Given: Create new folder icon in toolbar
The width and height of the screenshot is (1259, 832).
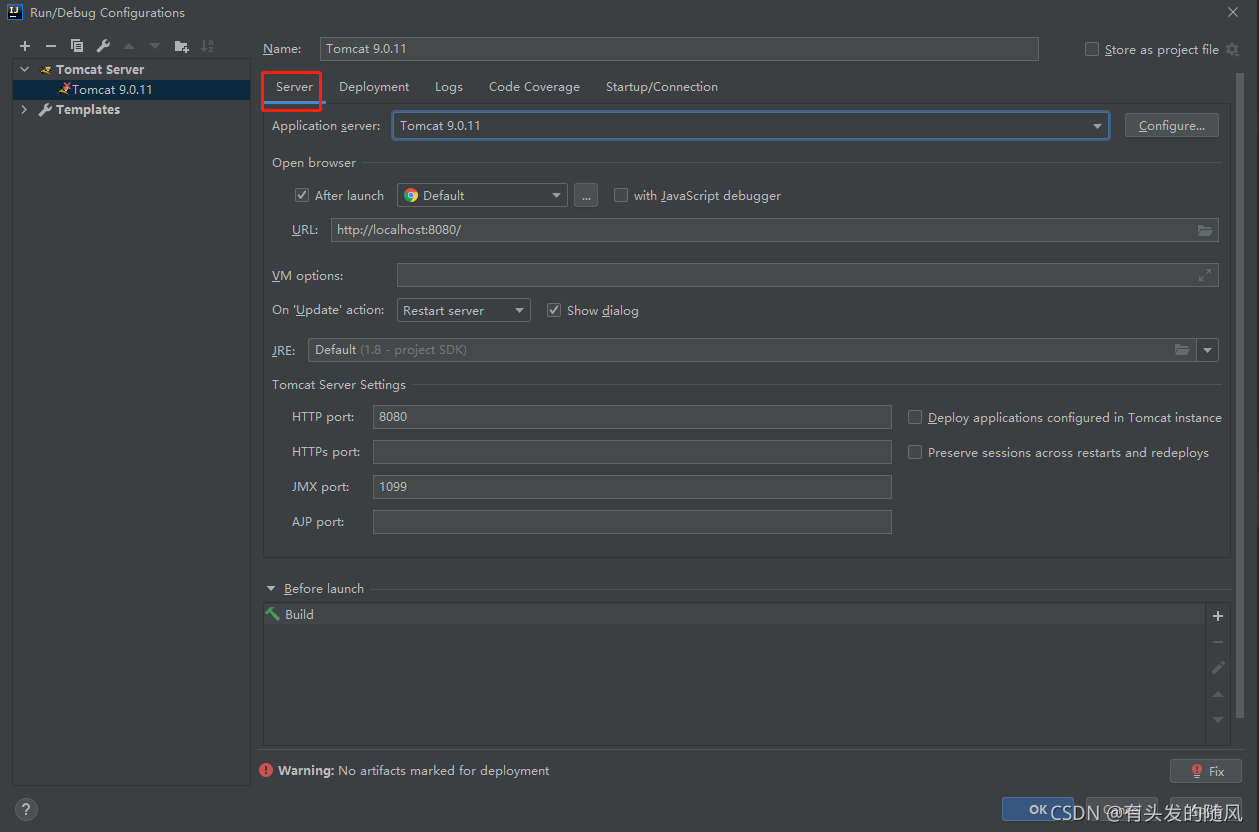Looking at the screenshot, I should pyautogui.click(x=181, y=46).
